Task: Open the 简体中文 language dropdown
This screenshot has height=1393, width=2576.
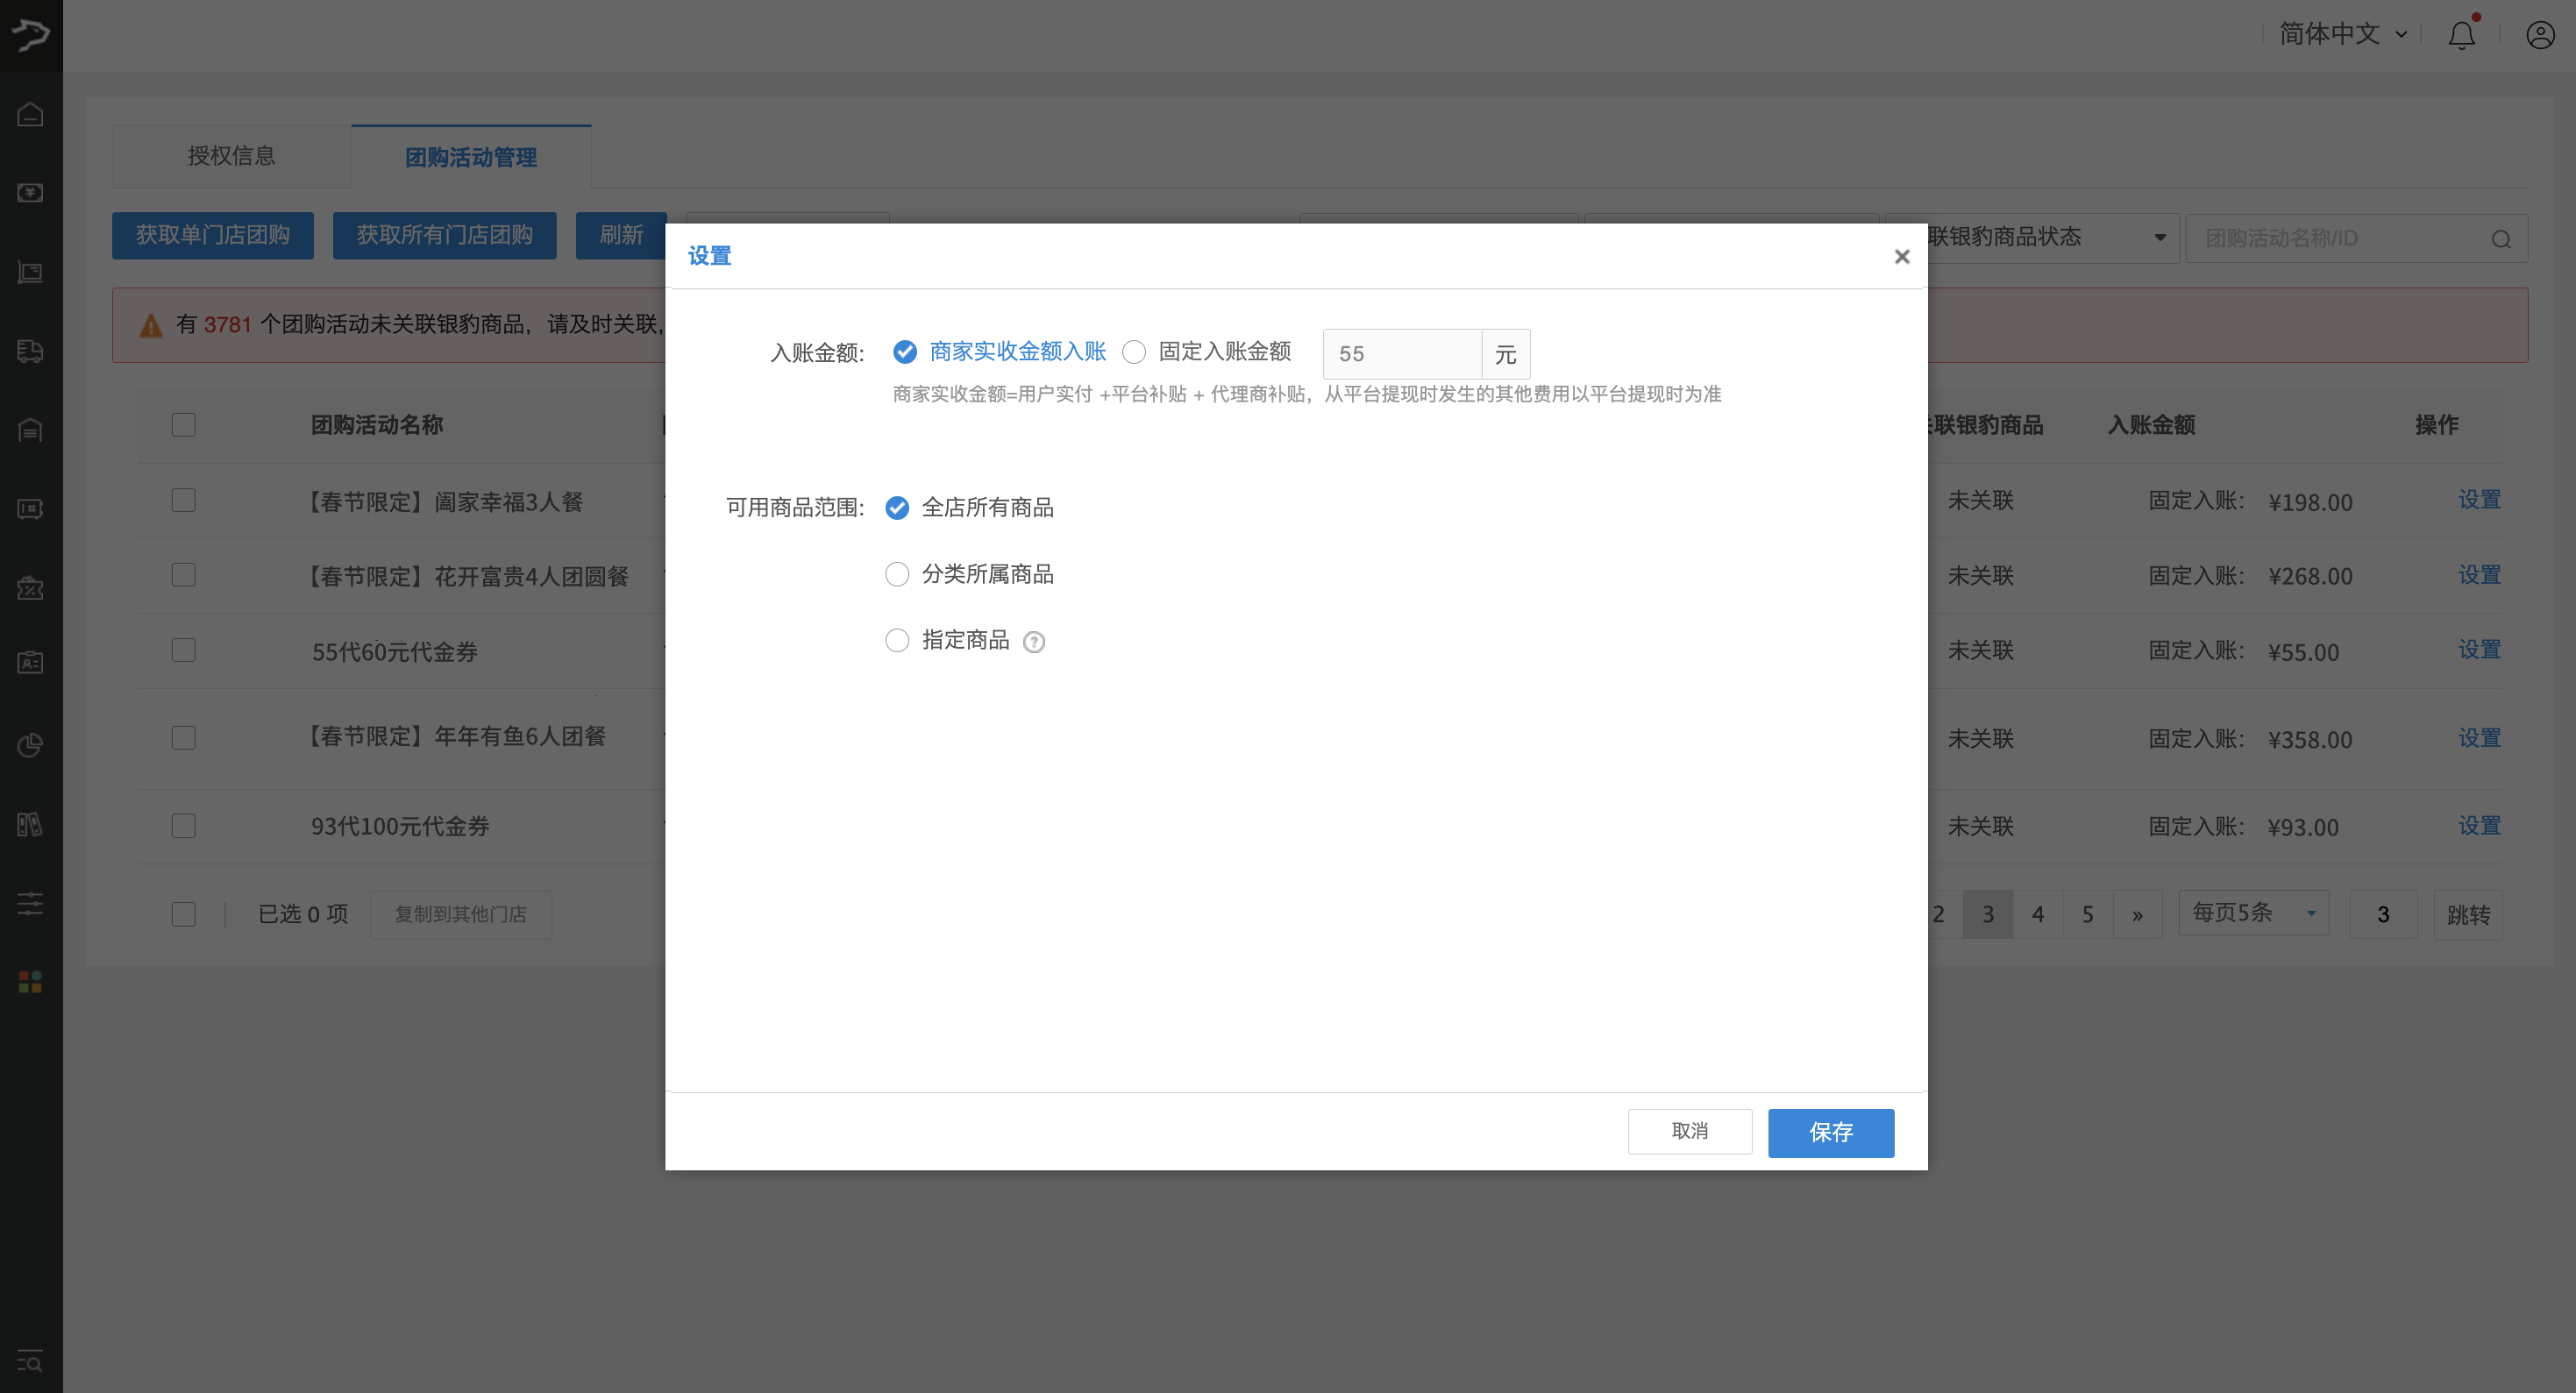Action: coord(2342,34)
